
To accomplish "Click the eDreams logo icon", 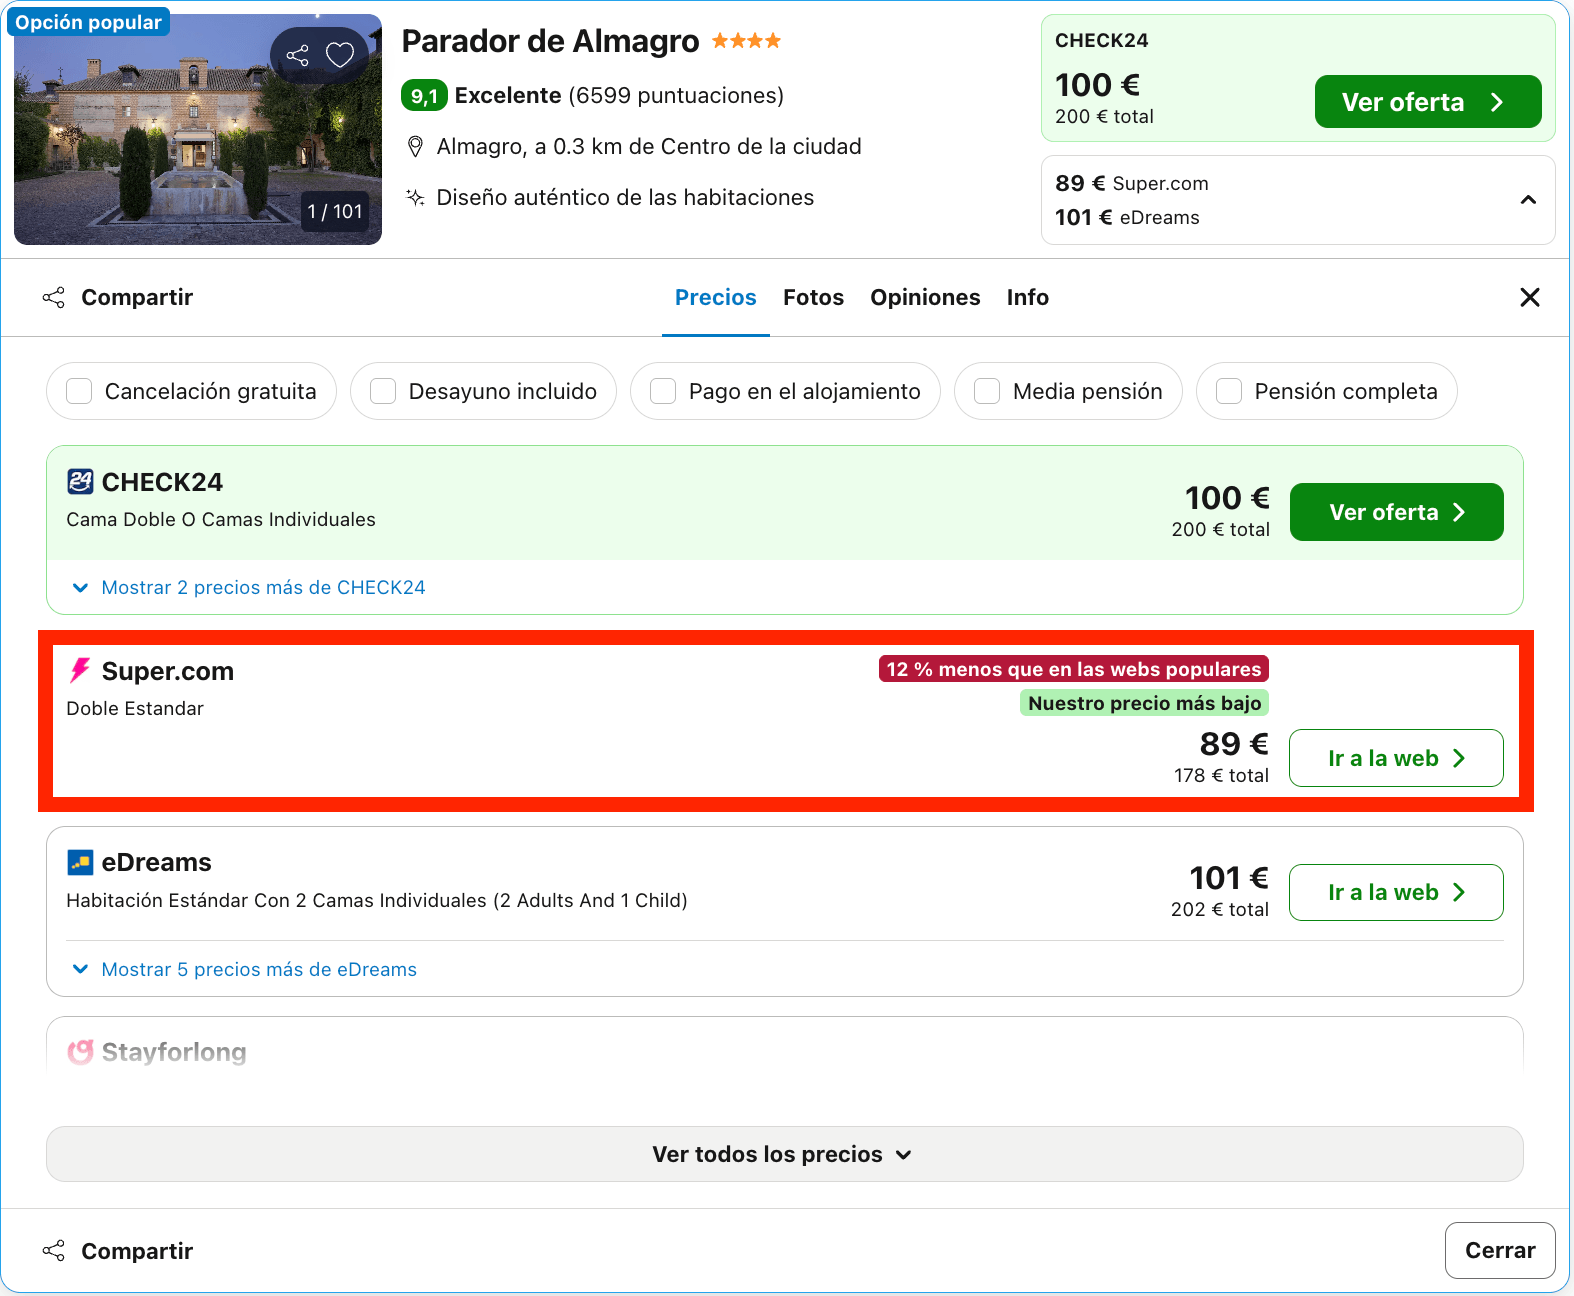I will (x=80, y=862).
